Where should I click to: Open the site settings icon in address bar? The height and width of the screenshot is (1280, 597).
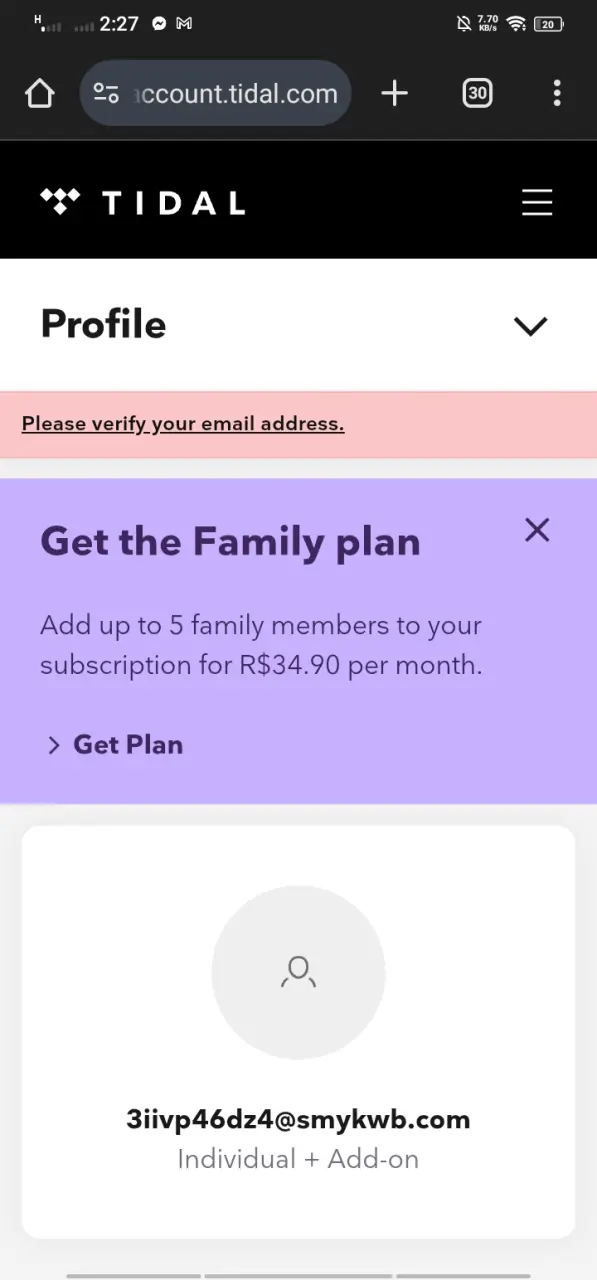pyautogui.click(x=106, y=94)
